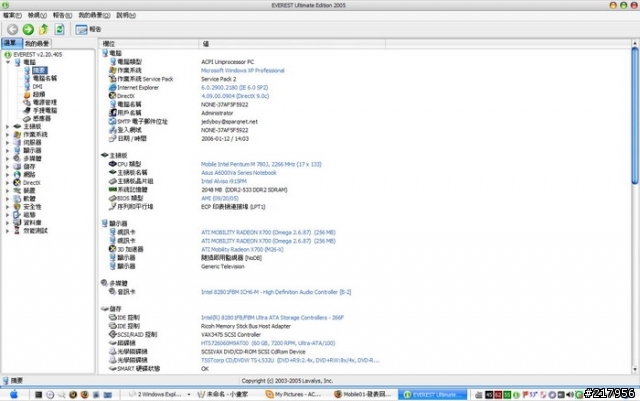Select the DMI tree item

[x=38, y=86]
